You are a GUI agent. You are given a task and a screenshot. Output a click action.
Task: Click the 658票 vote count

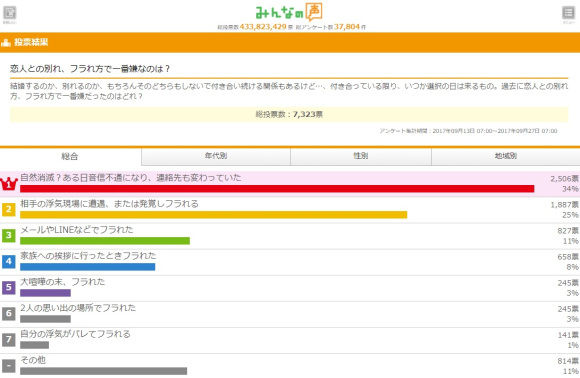pyautogui.click(x=568, y=256)
